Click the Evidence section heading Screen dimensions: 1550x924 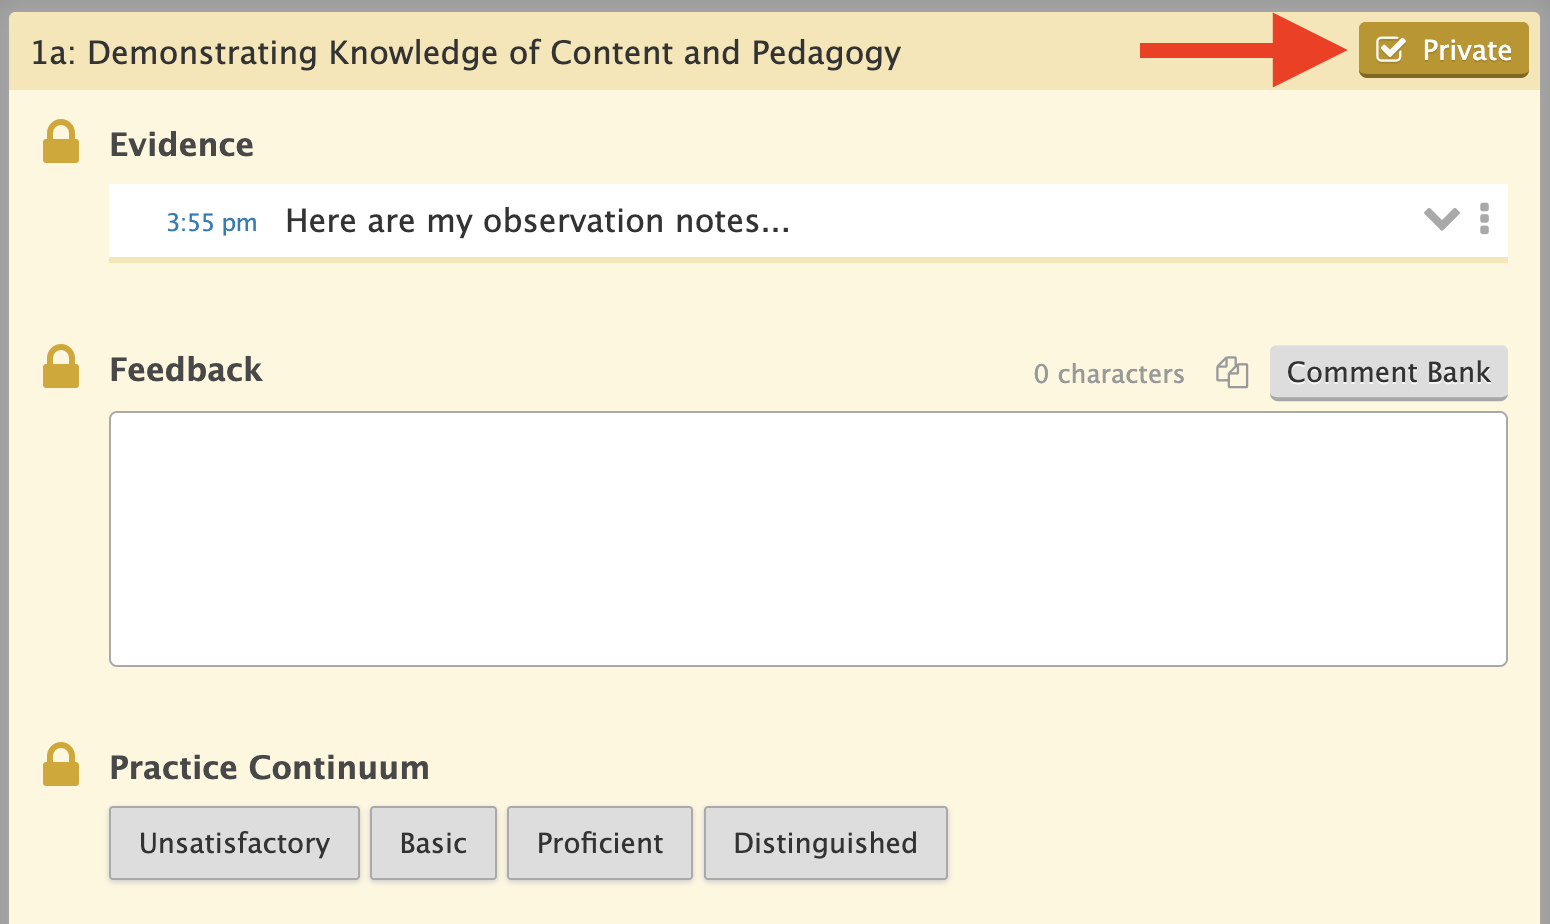(x=181, y=144)
